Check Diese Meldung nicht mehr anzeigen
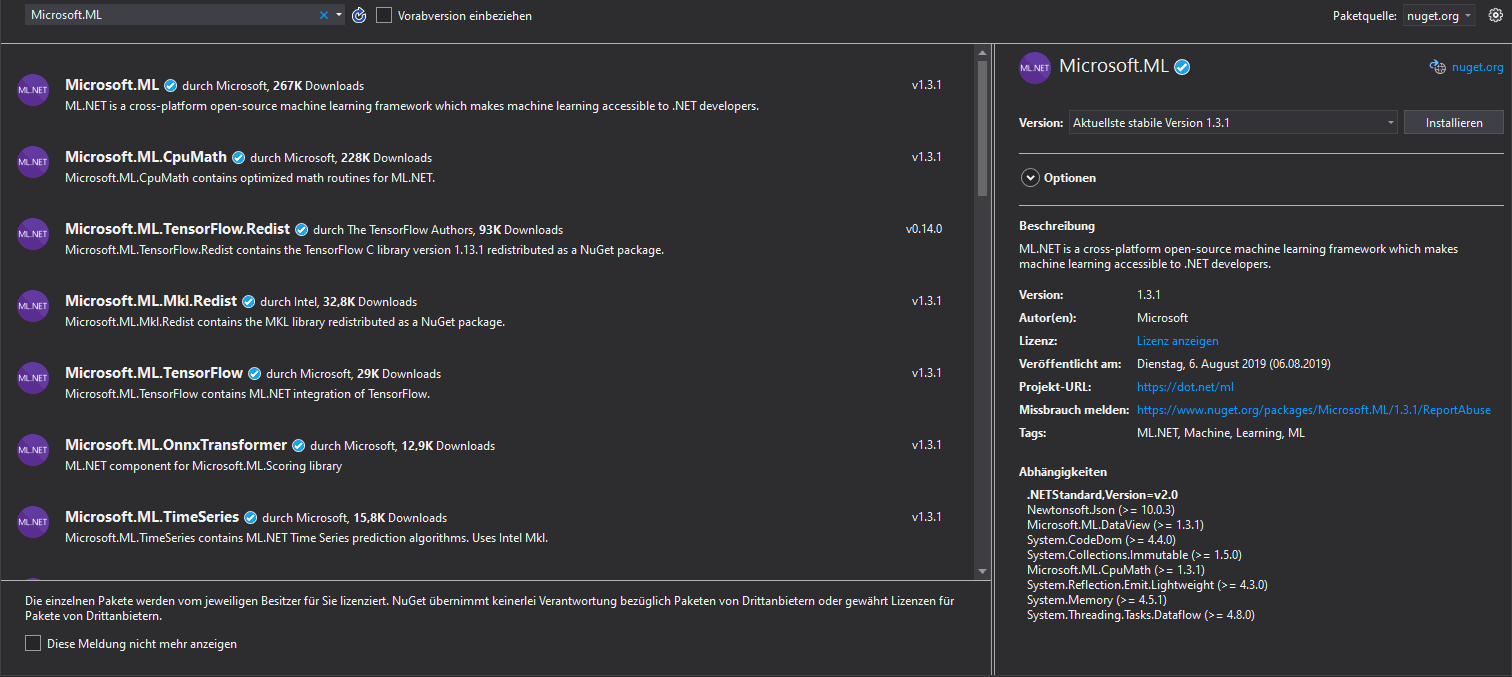 click(x=33, y=643)
